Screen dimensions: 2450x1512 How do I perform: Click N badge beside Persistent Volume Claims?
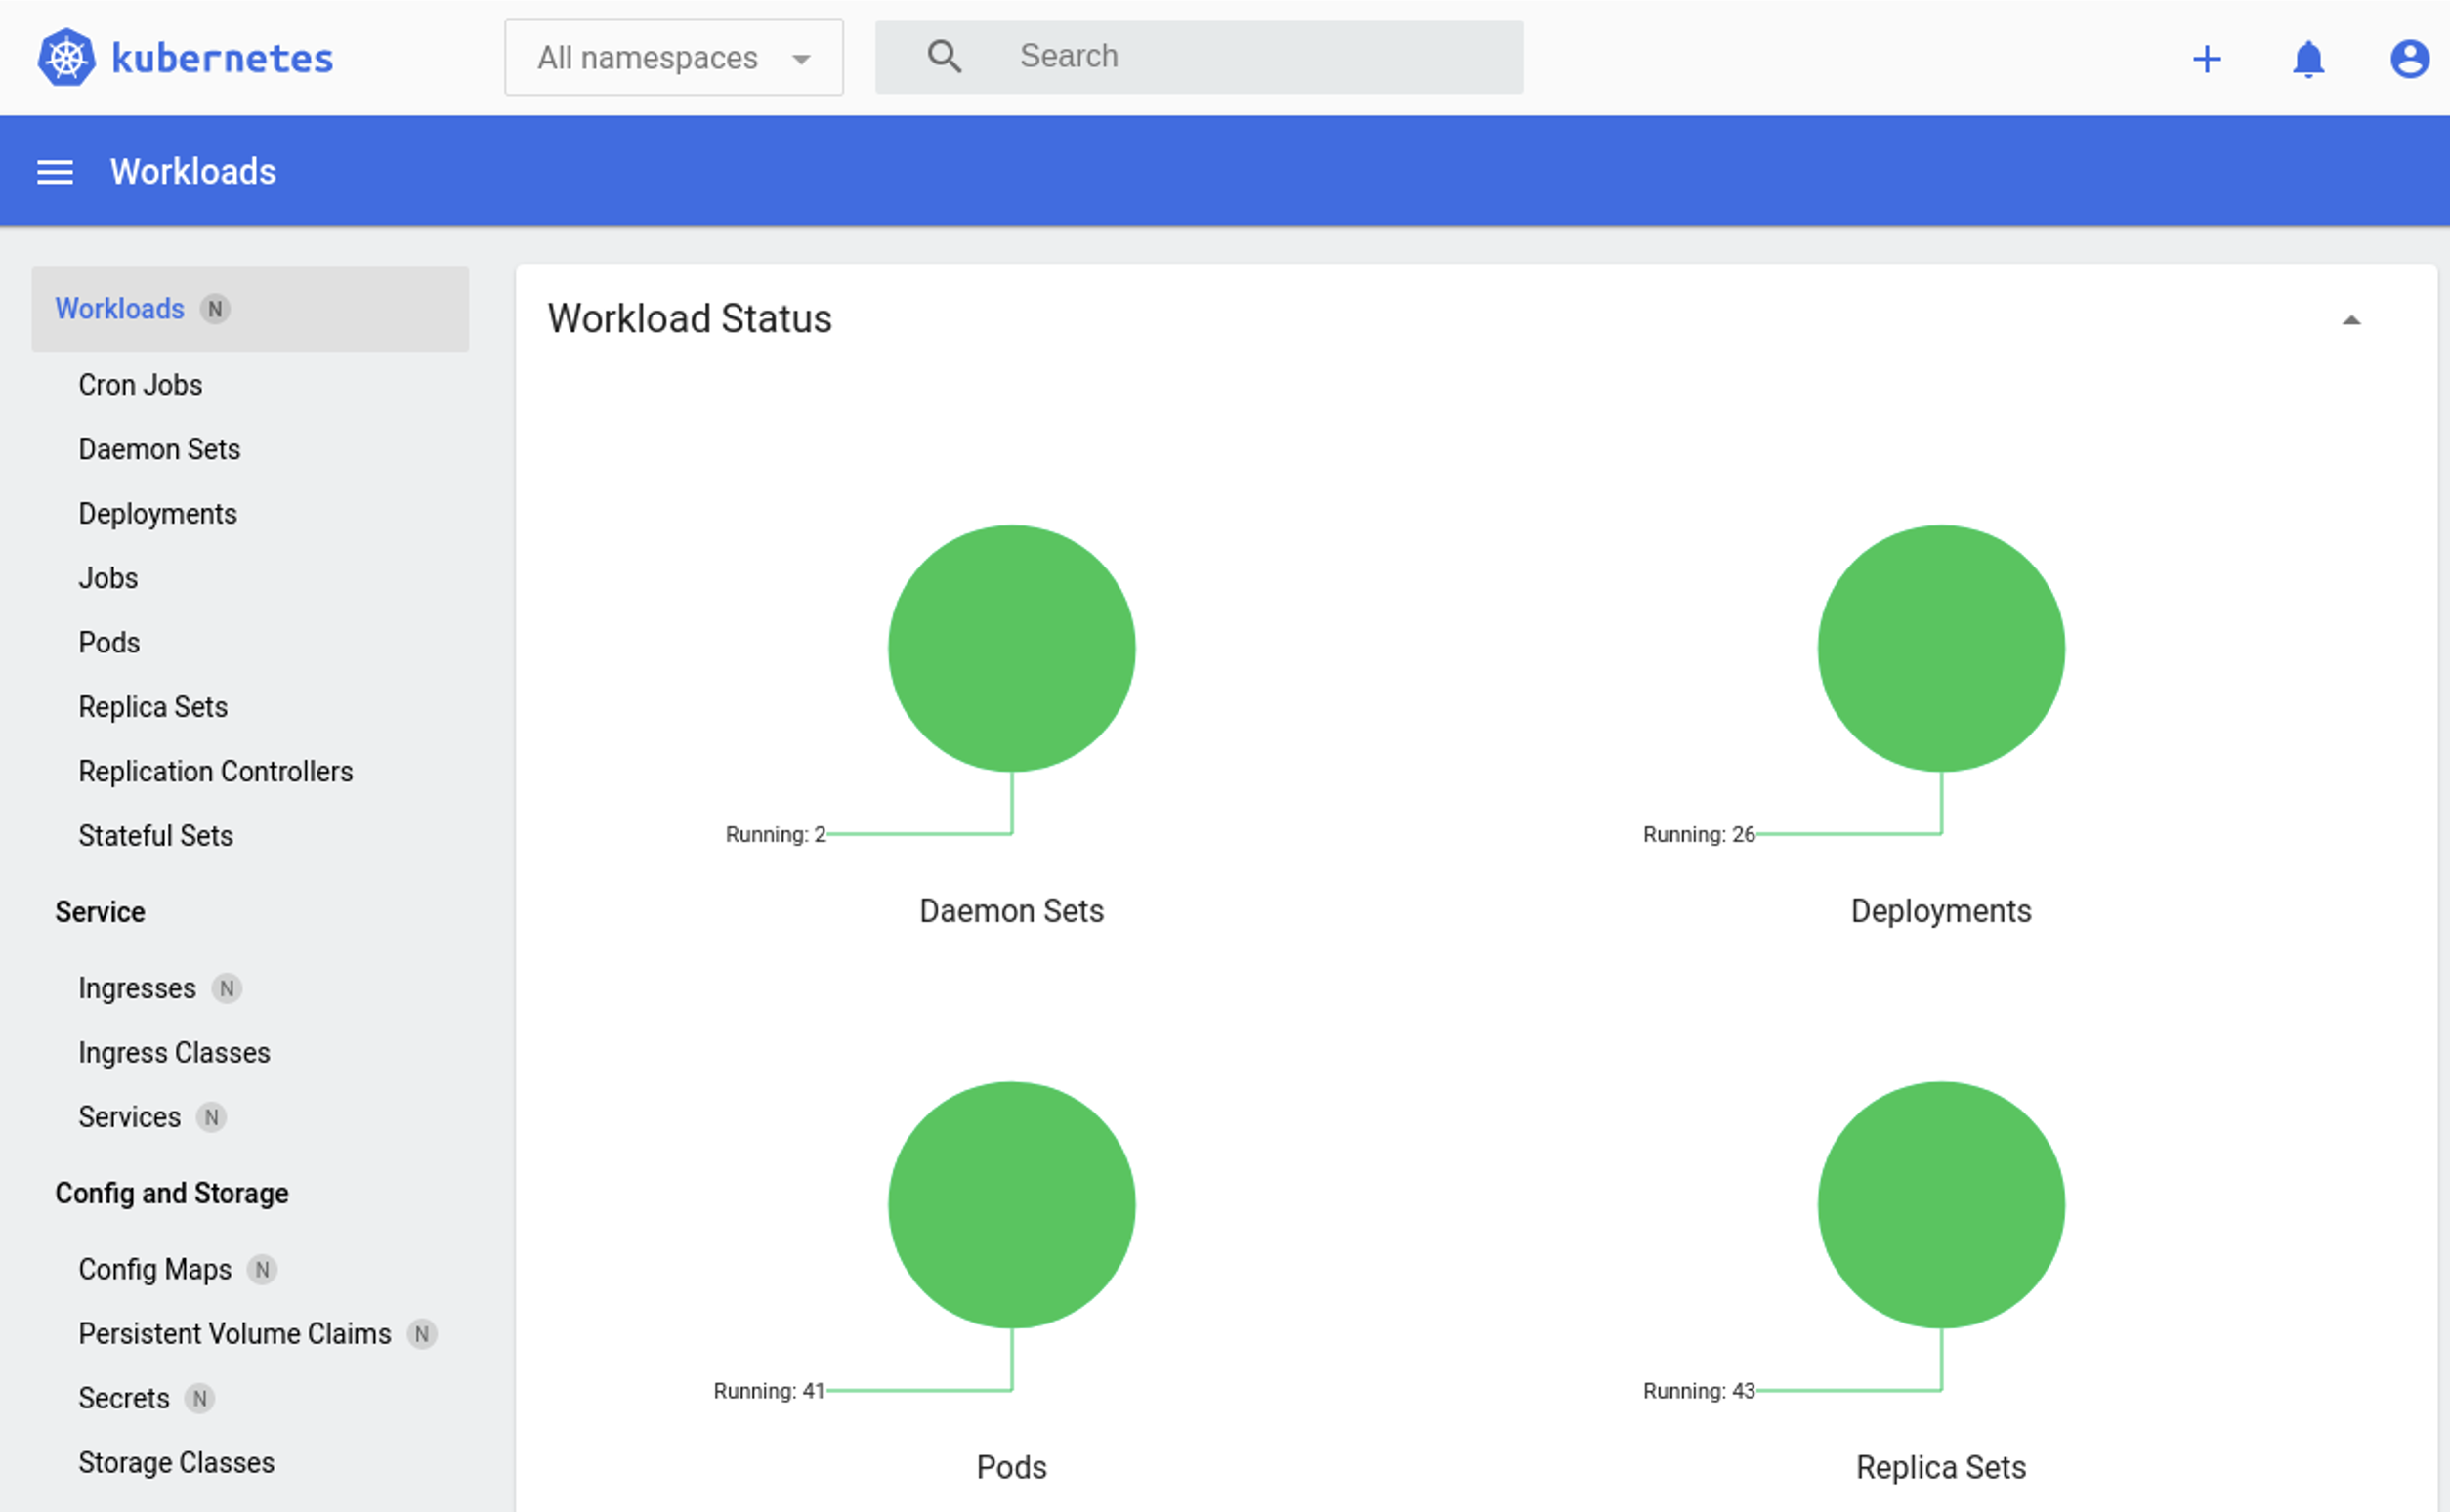point(422,1333)
